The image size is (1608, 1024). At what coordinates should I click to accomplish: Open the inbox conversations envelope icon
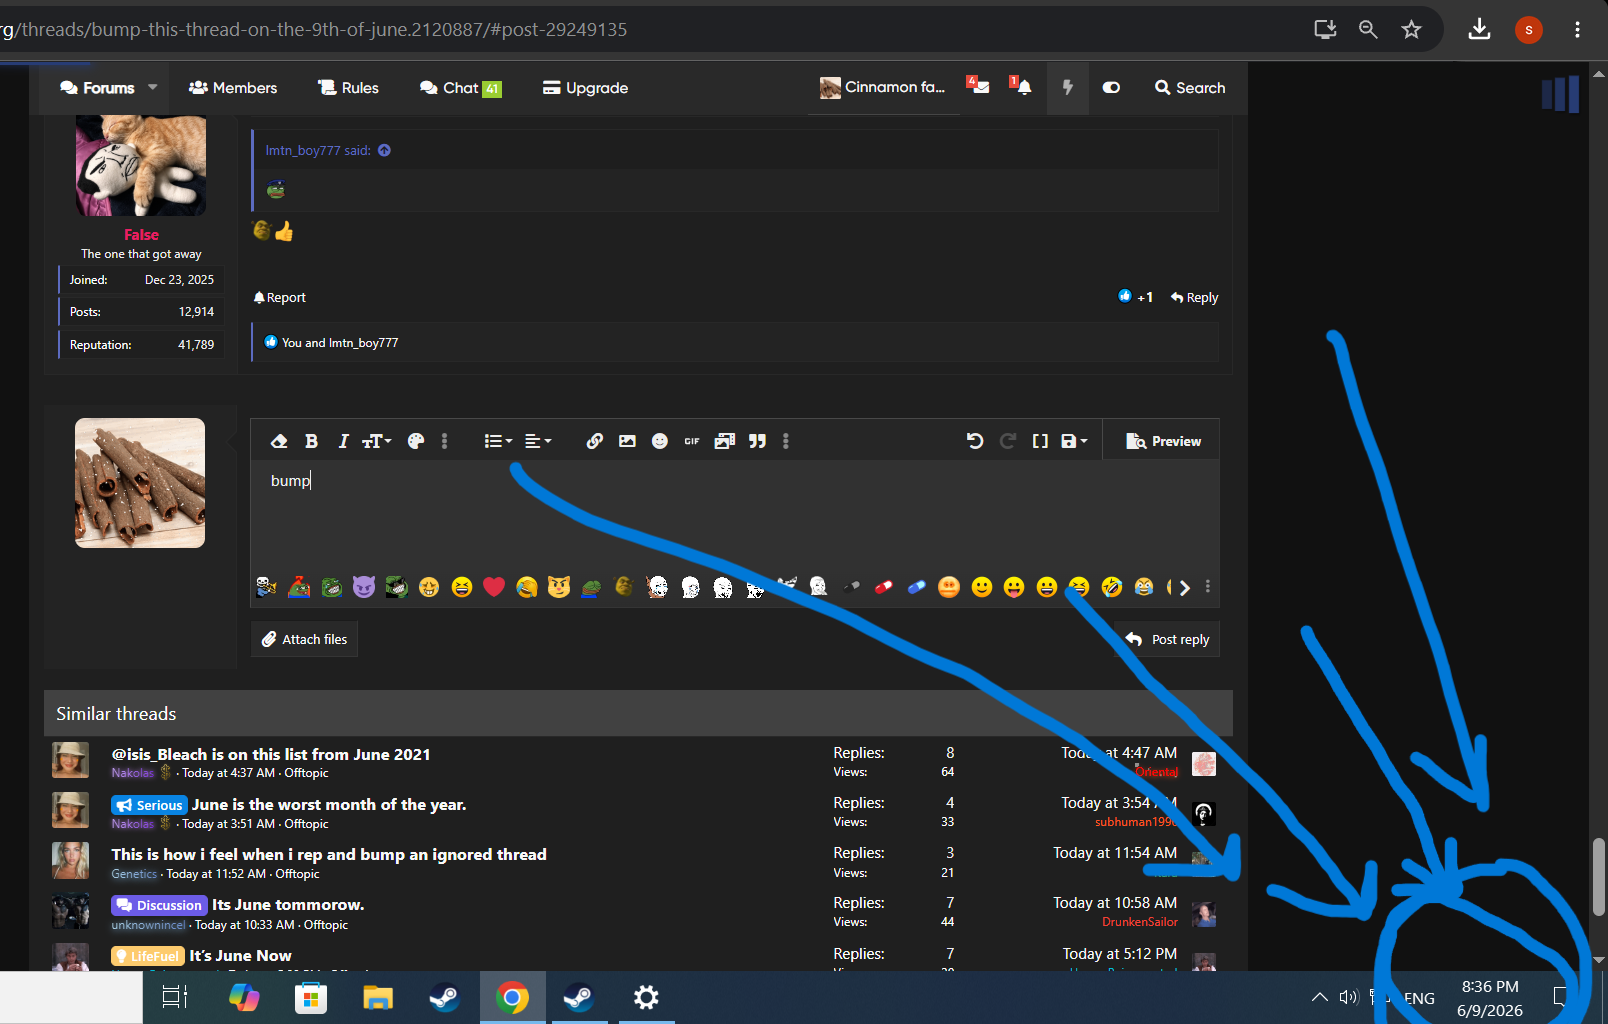tap(978, 86)
